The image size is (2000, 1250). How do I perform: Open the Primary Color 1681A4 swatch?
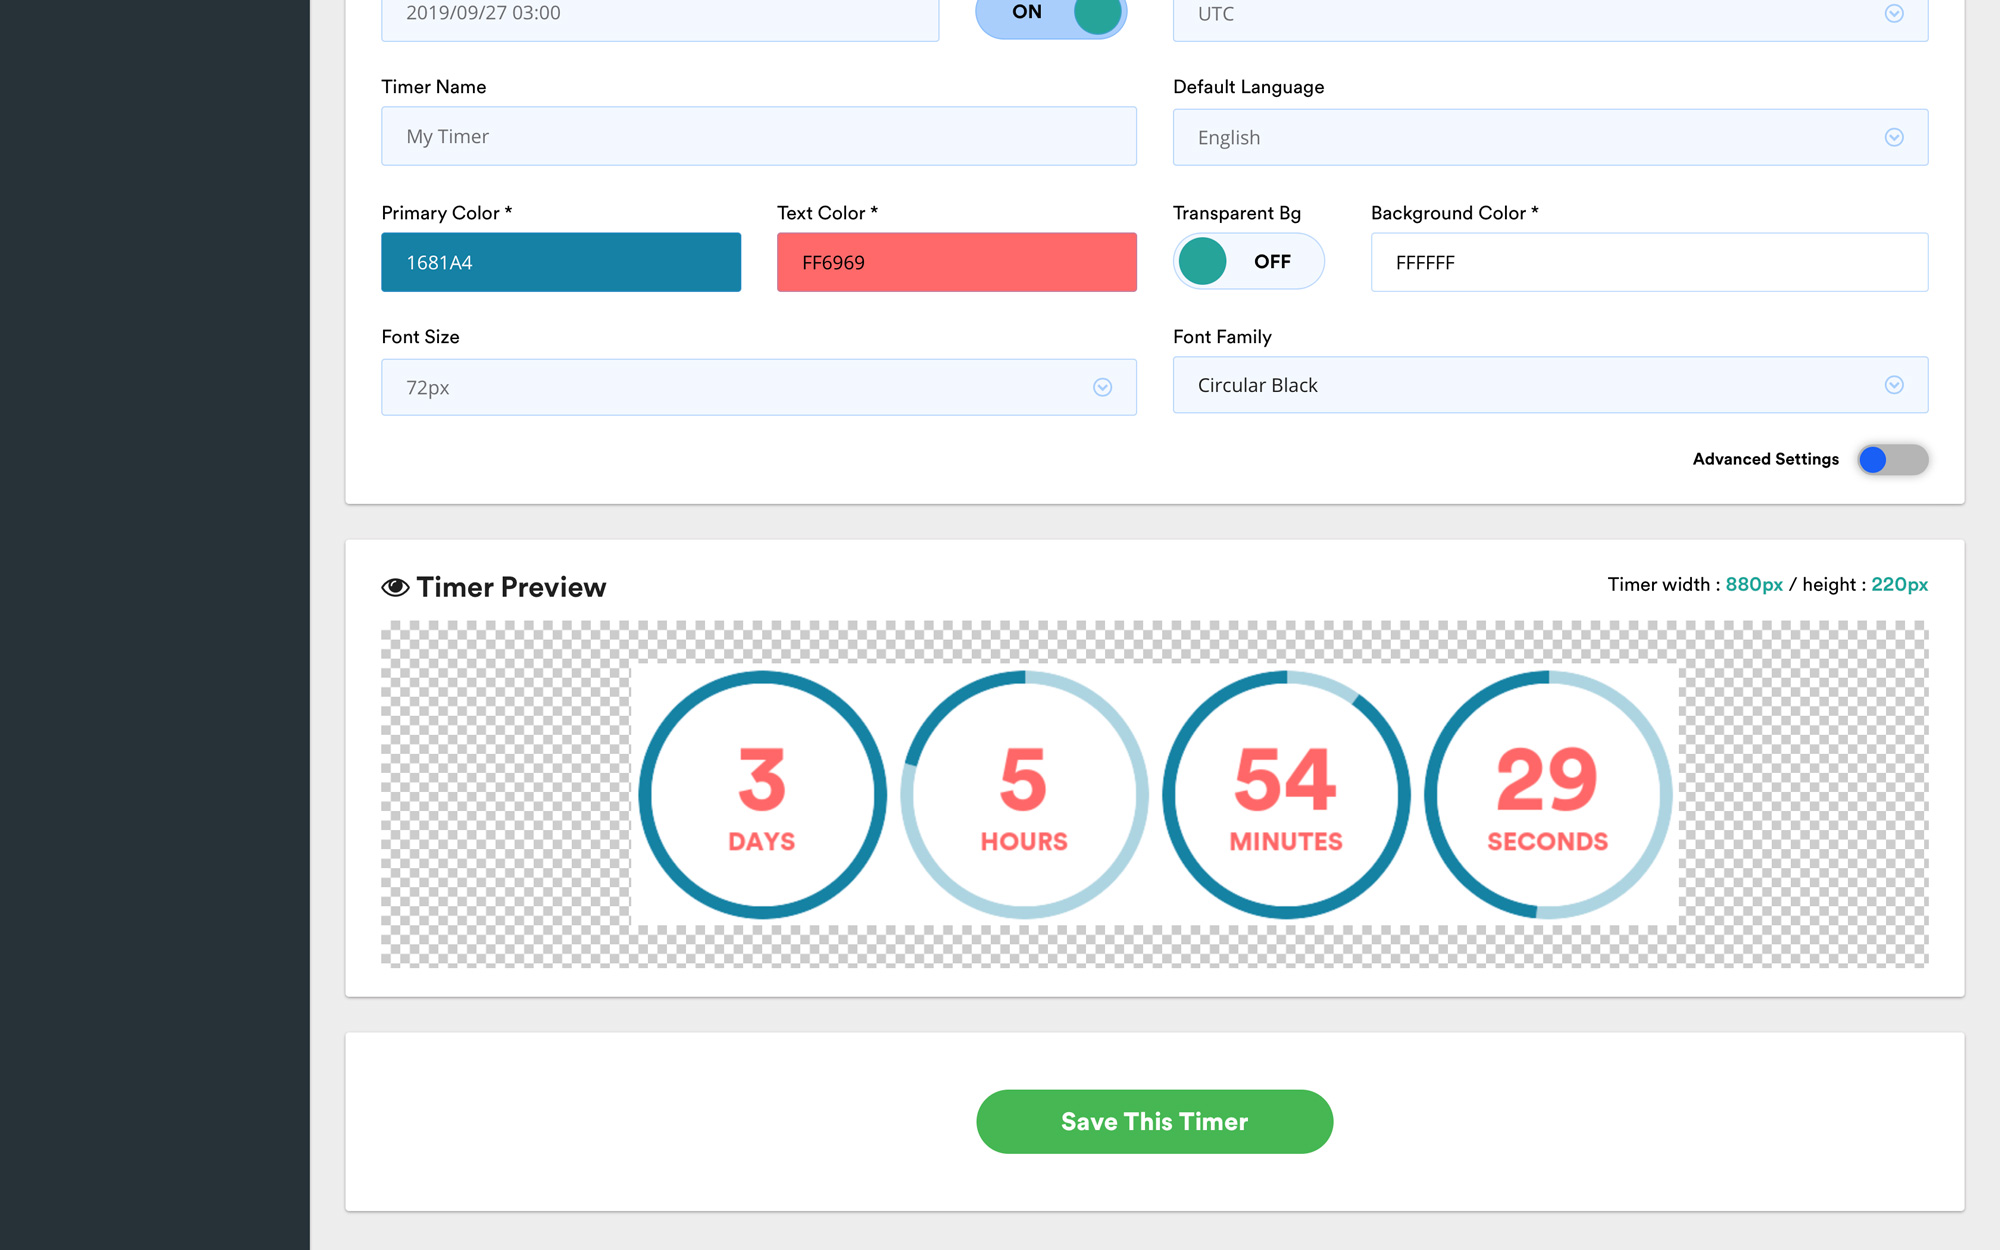point(561,262)
